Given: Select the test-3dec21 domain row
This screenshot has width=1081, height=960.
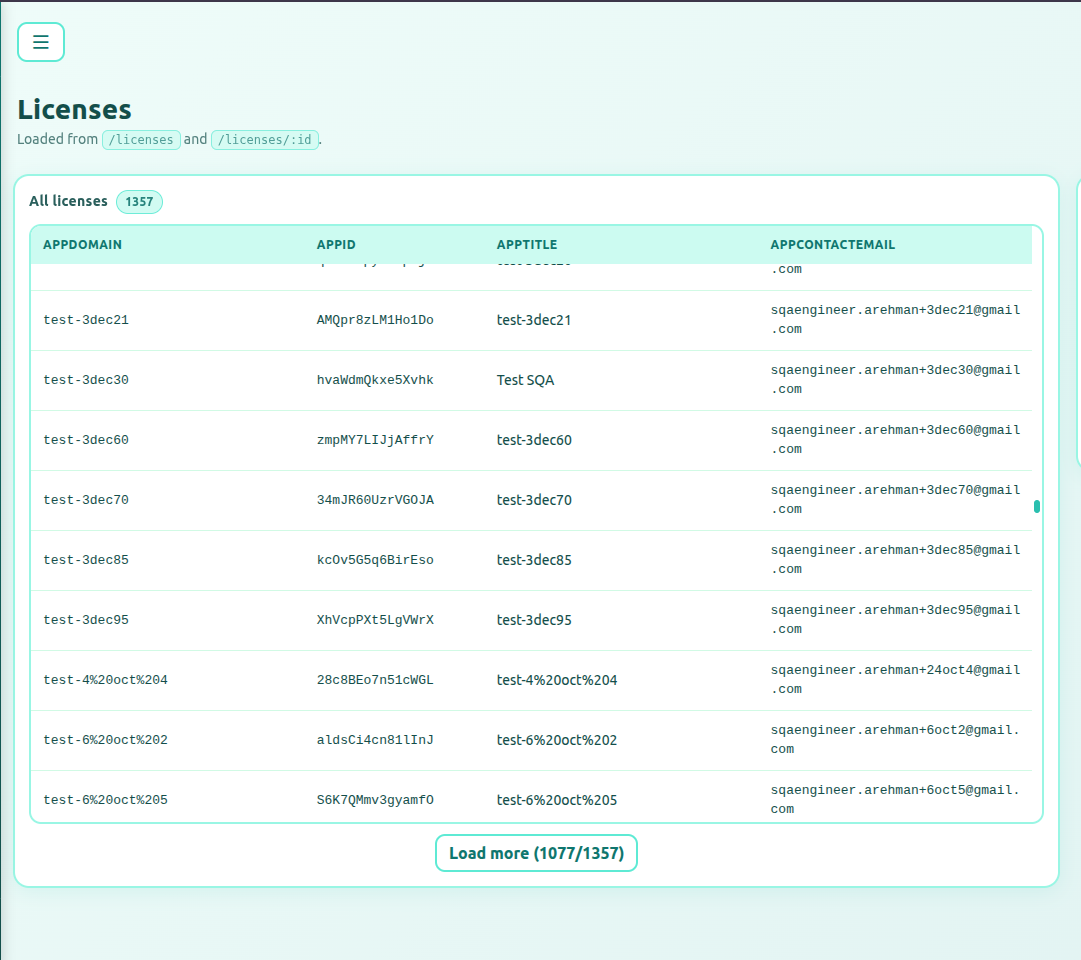Looking at the screenshot, I should 86,321.
